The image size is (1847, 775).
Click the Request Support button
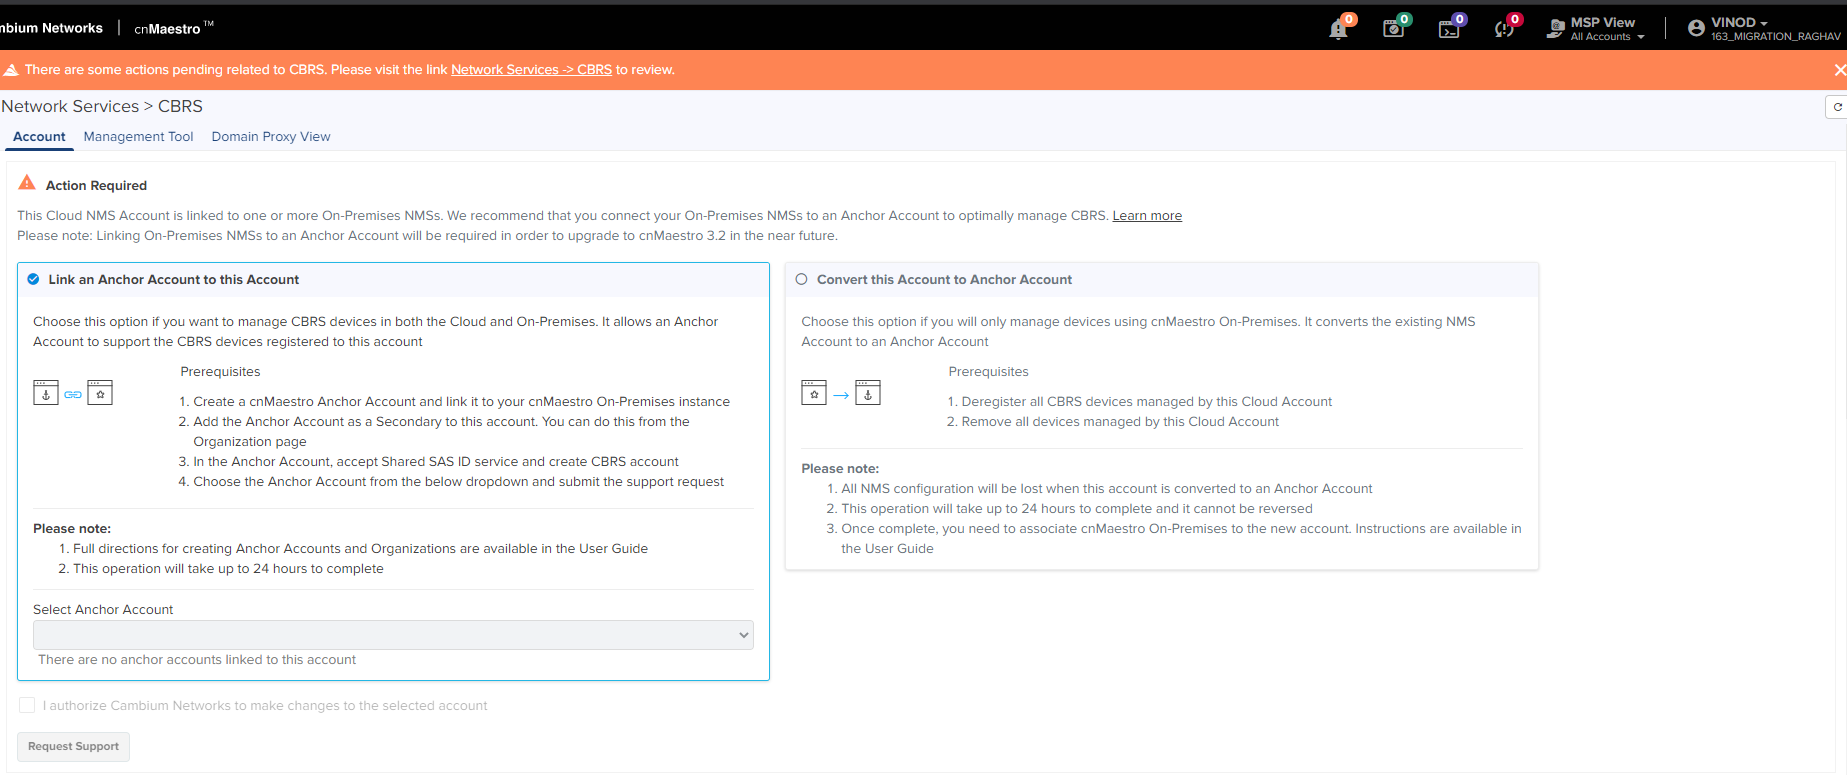[x=73, y=747]
